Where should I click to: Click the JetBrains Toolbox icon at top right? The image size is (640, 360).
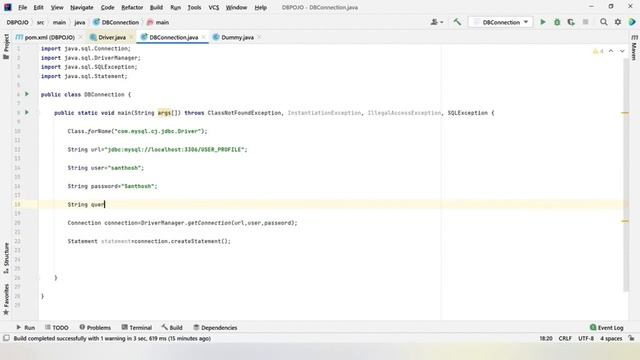[632, 22]
